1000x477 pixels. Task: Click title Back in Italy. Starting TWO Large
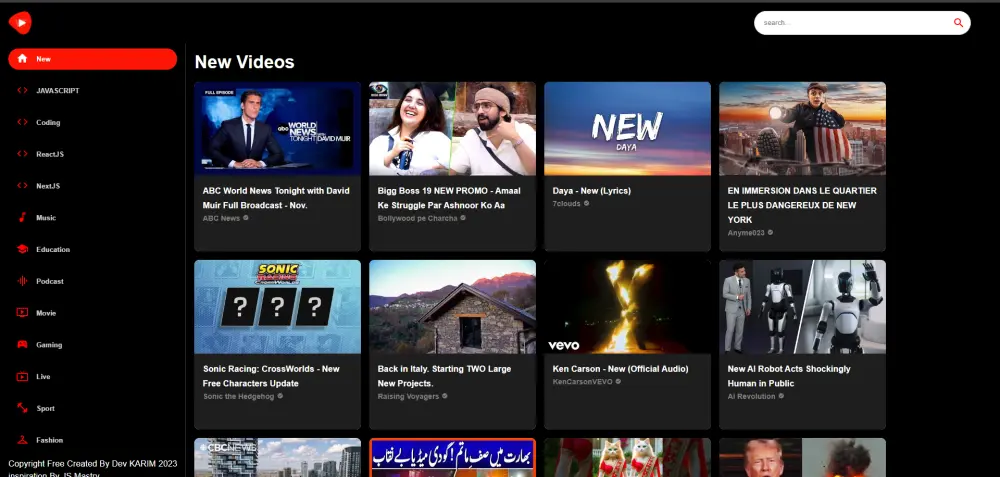[444, 376]
